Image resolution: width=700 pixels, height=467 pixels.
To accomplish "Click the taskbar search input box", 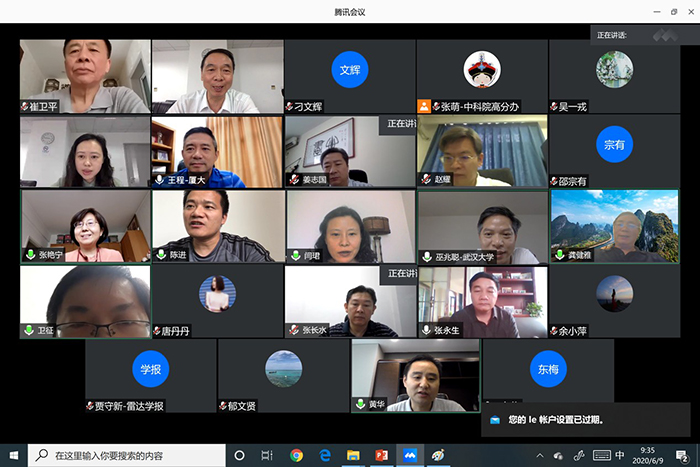I will (x=120, y=455).
